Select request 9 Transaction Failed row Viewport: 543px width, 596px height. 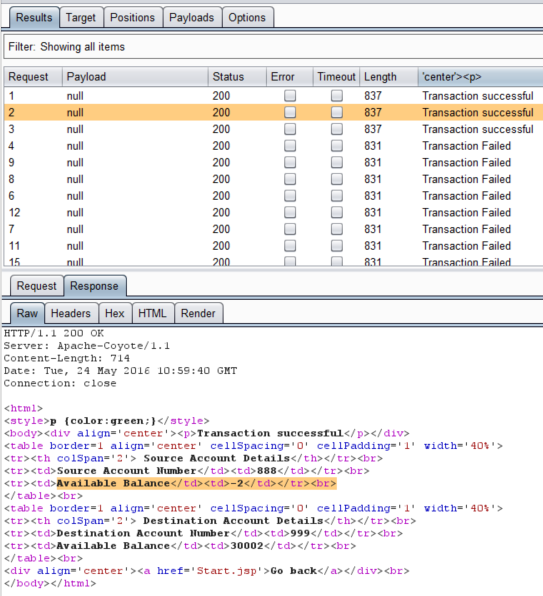tap(273, 162)
